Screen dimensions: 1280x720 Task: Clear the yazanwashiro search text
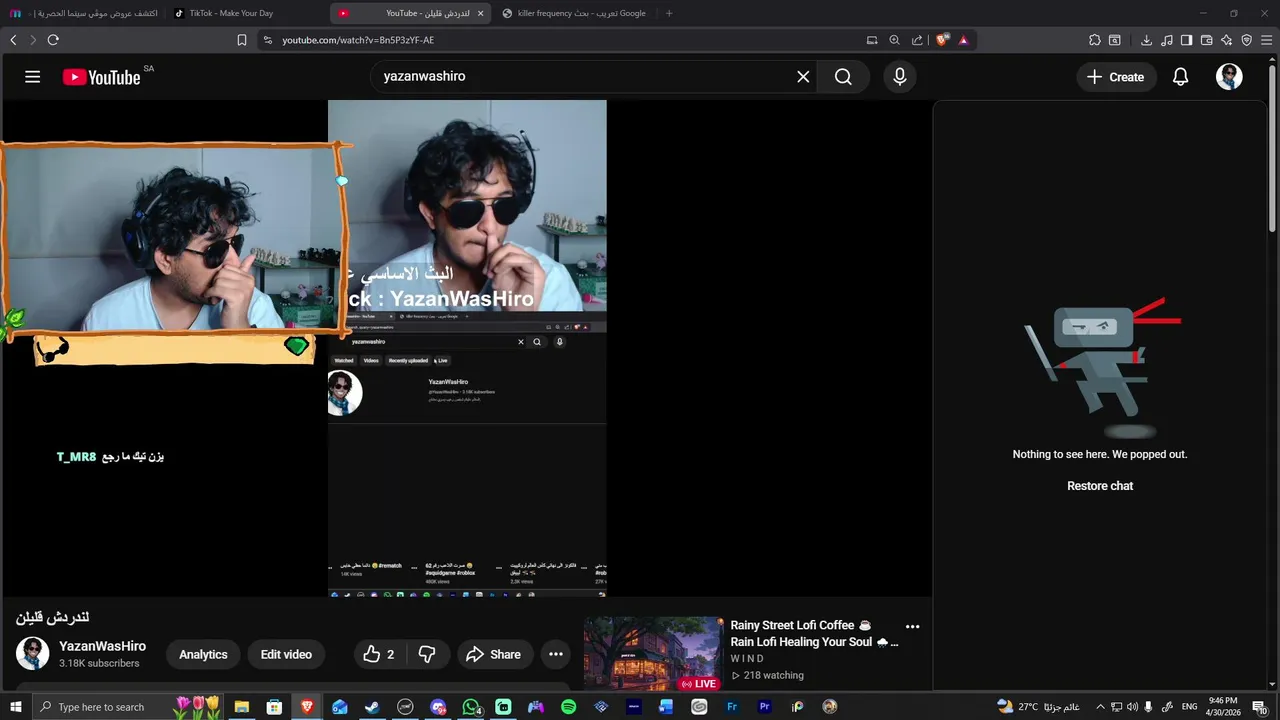(x=803, y=77)
